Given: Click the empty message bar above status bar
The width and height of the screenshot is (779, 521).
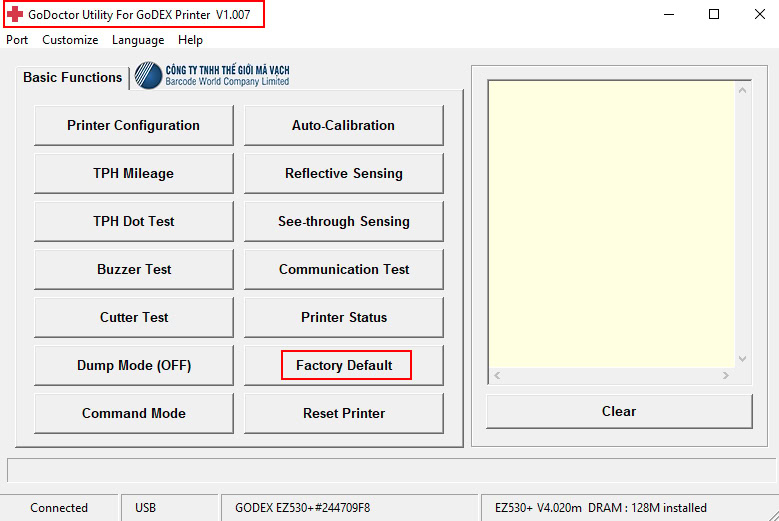Looking at the screenshot, I should pos(391,470).
